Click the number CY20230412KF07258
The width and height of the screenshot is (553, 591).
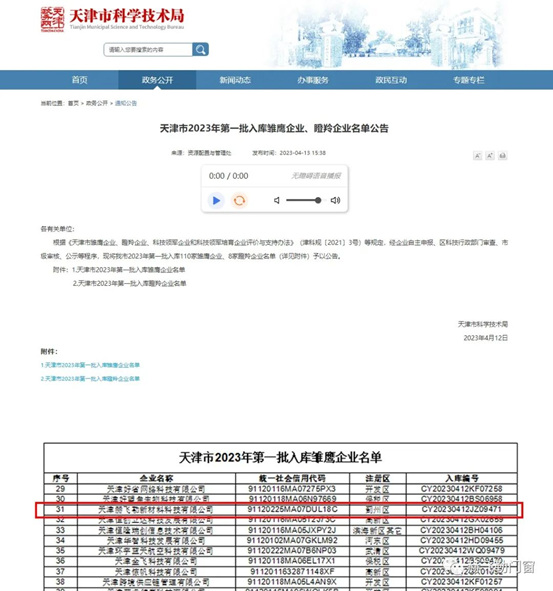pos(461,489)
